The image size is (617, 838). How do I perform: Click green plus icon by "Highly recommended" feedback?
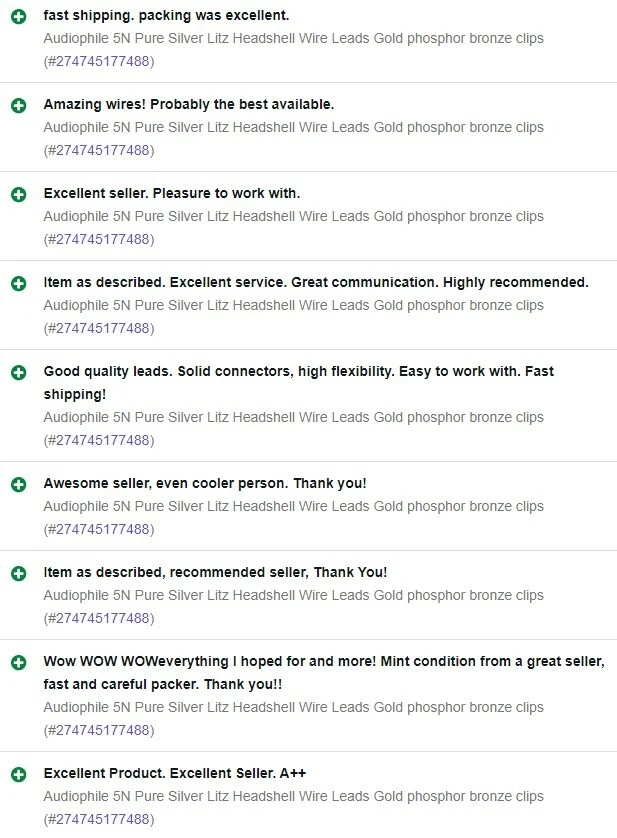pyautogui.click(x=18, y=283)
